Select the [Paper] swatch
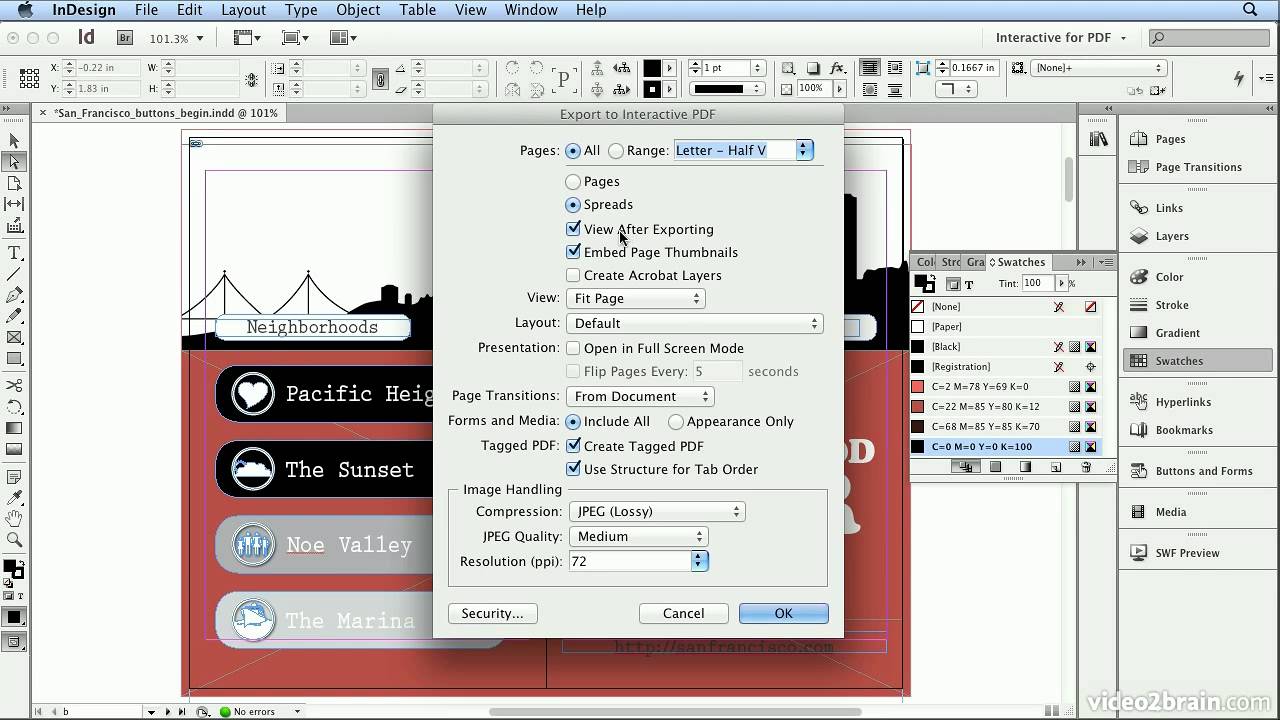 click(x=1005, y=327)
